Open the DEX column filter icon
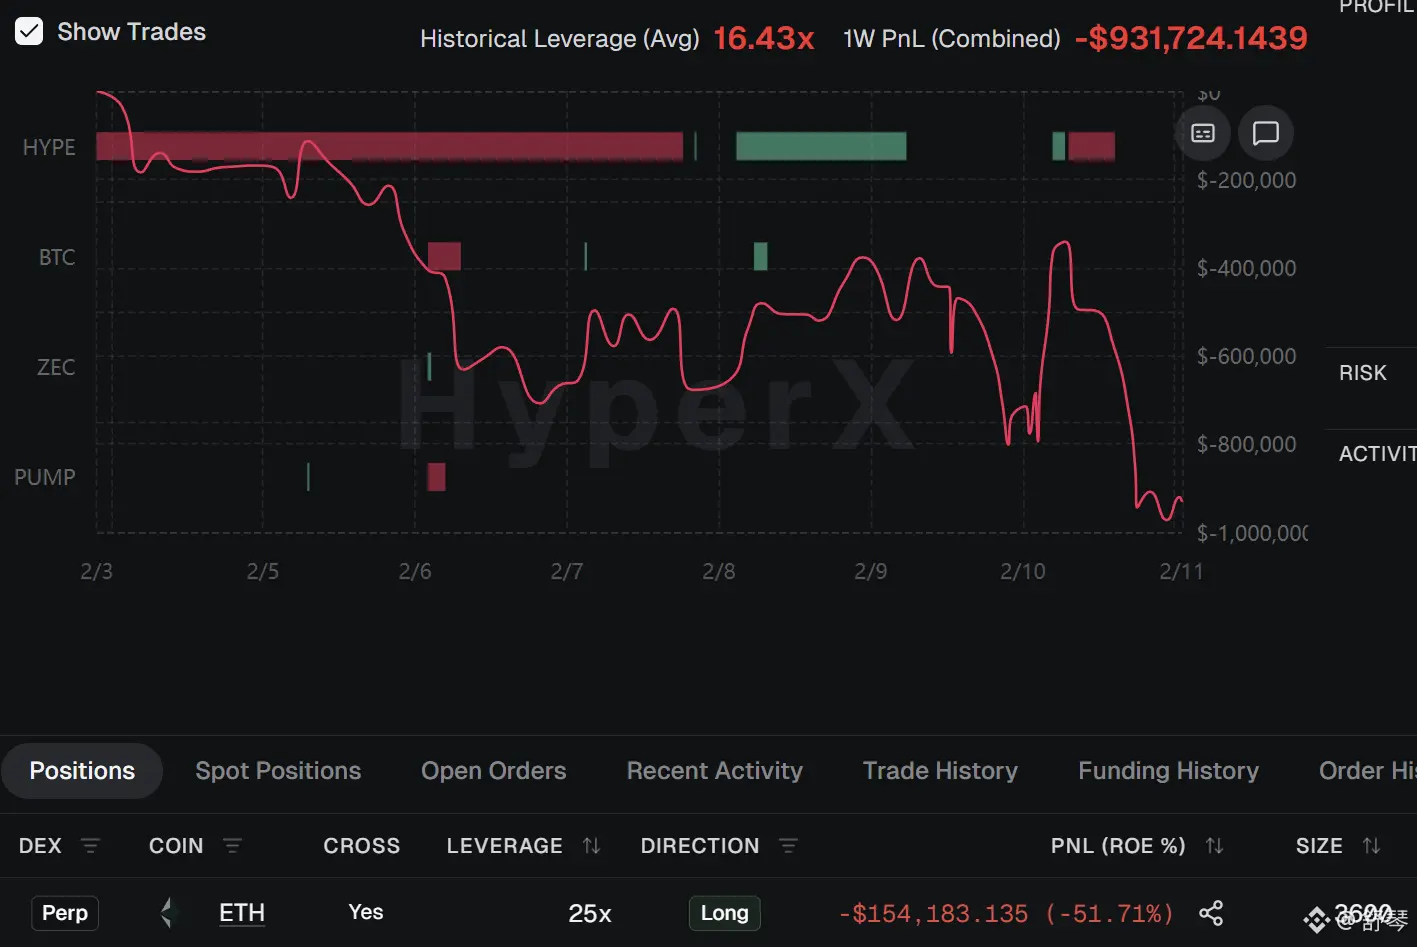Screen dimensions: 1417x947 click(90, 846)
